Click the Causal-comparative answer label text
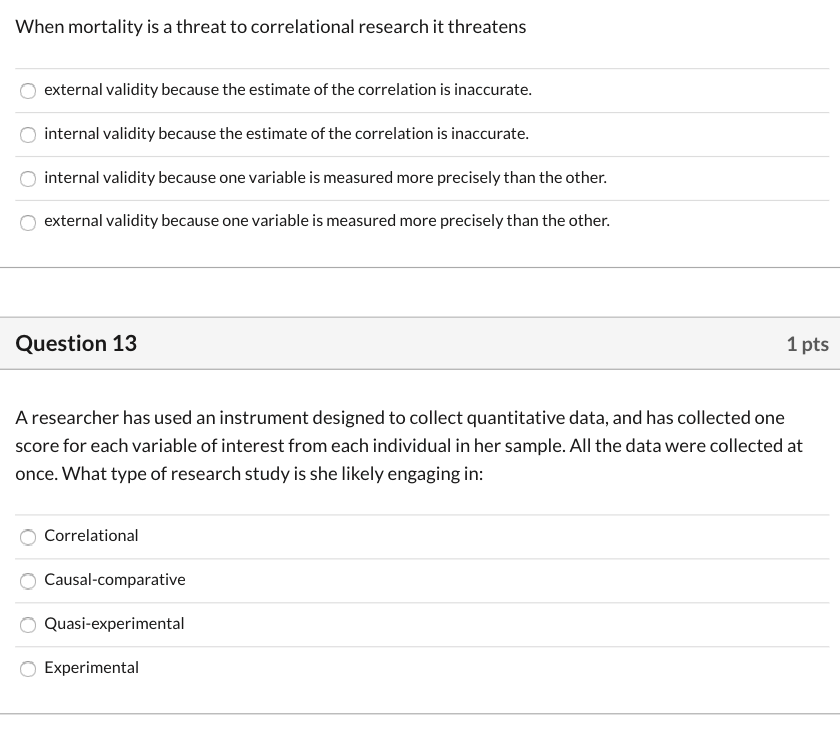The width and height of the screenshot is (840, 733). click(114, 579)
